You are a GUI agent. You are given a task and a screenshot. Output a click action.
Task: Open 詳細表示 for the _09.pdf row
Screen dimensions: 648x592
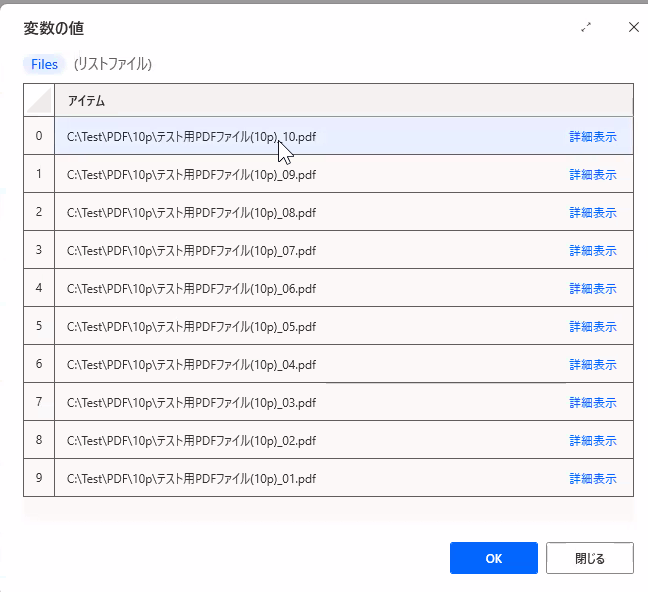pyautogui.click(x=593, y=175)
